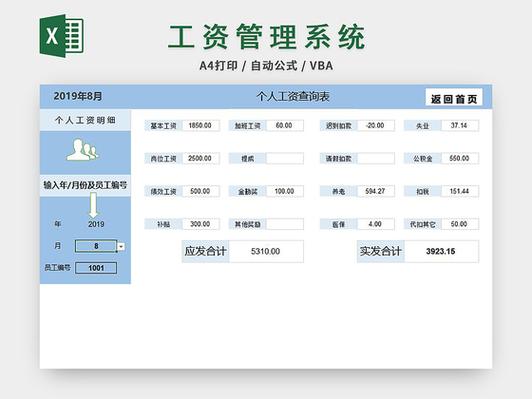Click the year value 2019
The image size is (532, 399).
96,224
